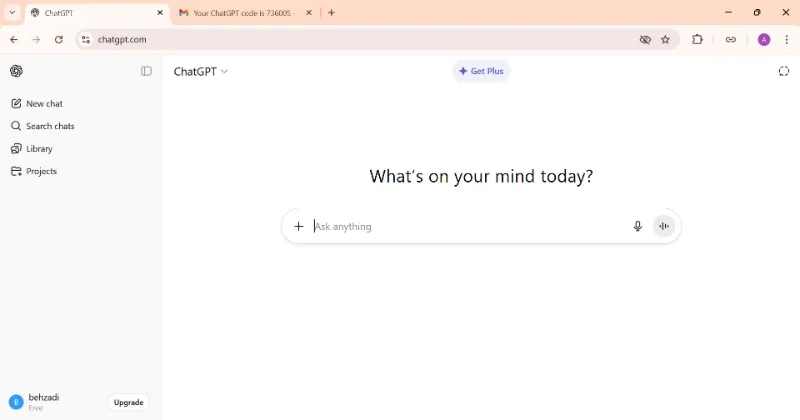Bookmark this page with the star icon
The image size is (800, 420).
665,39
